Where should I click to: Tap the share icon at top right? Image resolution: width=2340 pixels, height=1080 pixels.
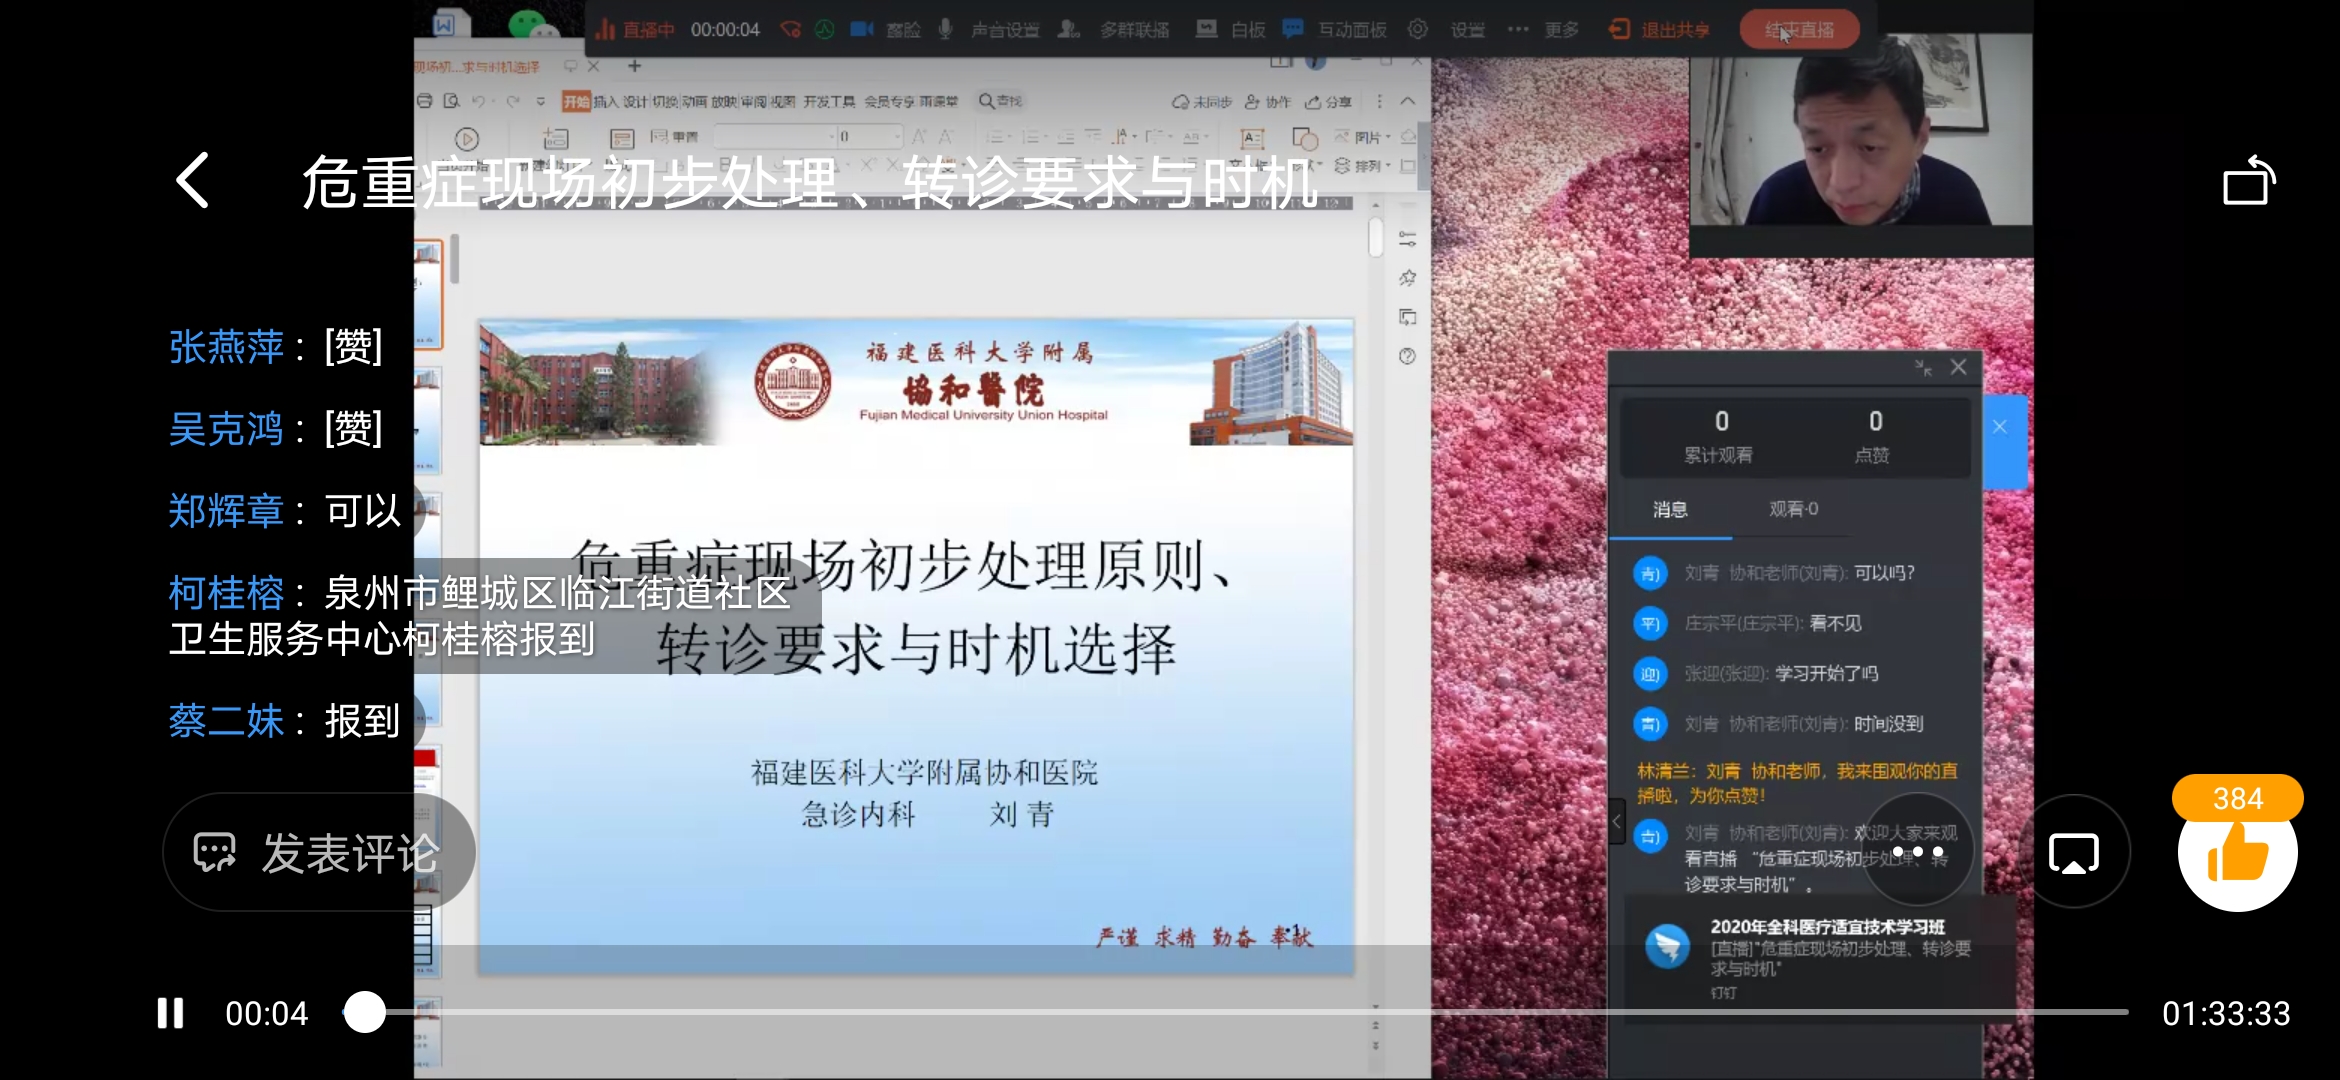[2248, 181]
